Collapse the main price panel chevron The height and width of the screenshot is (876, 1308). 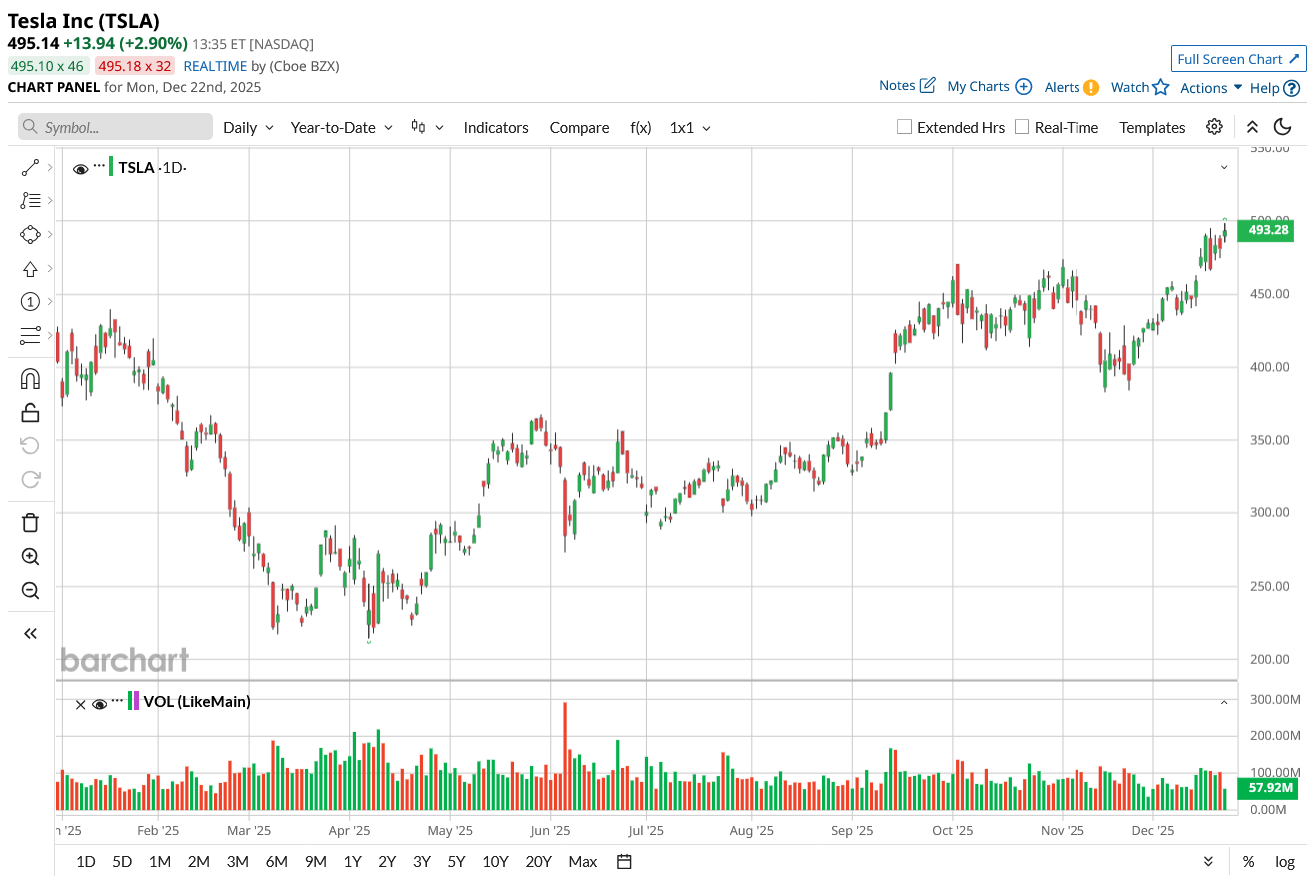pos(1223,167)
